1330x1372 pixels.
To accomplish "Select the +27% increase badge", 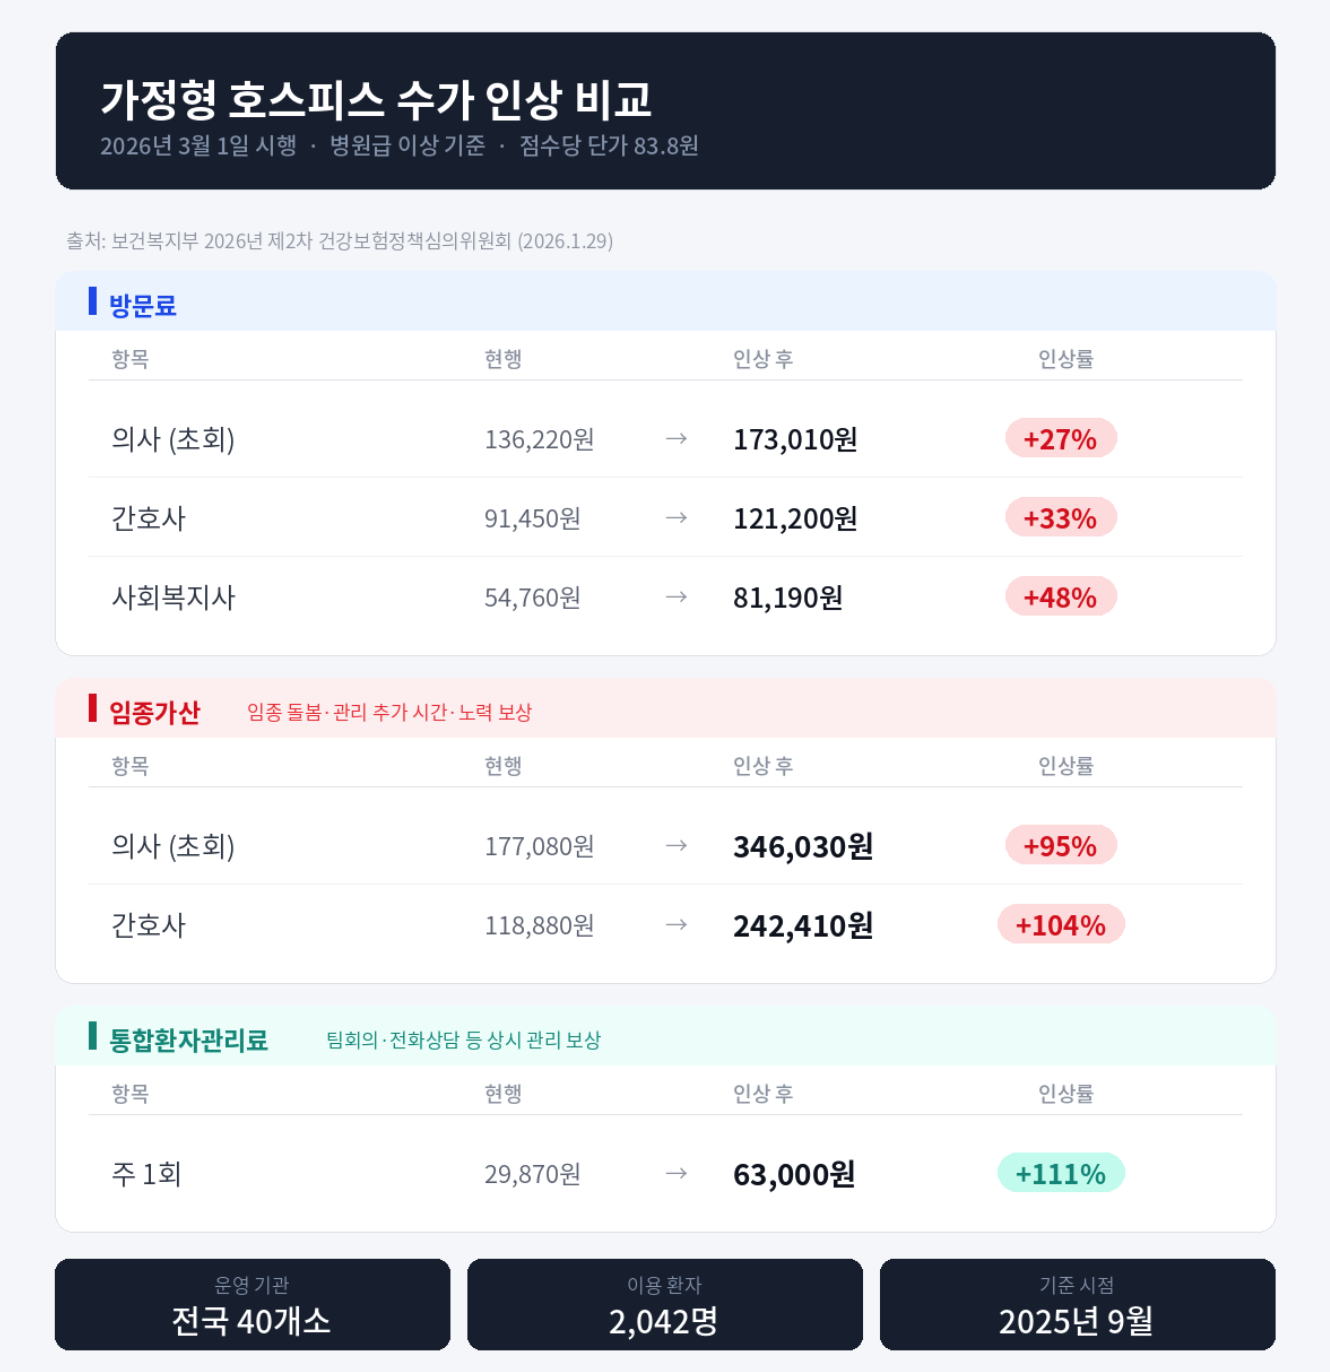I will (x=1060, y=438).
